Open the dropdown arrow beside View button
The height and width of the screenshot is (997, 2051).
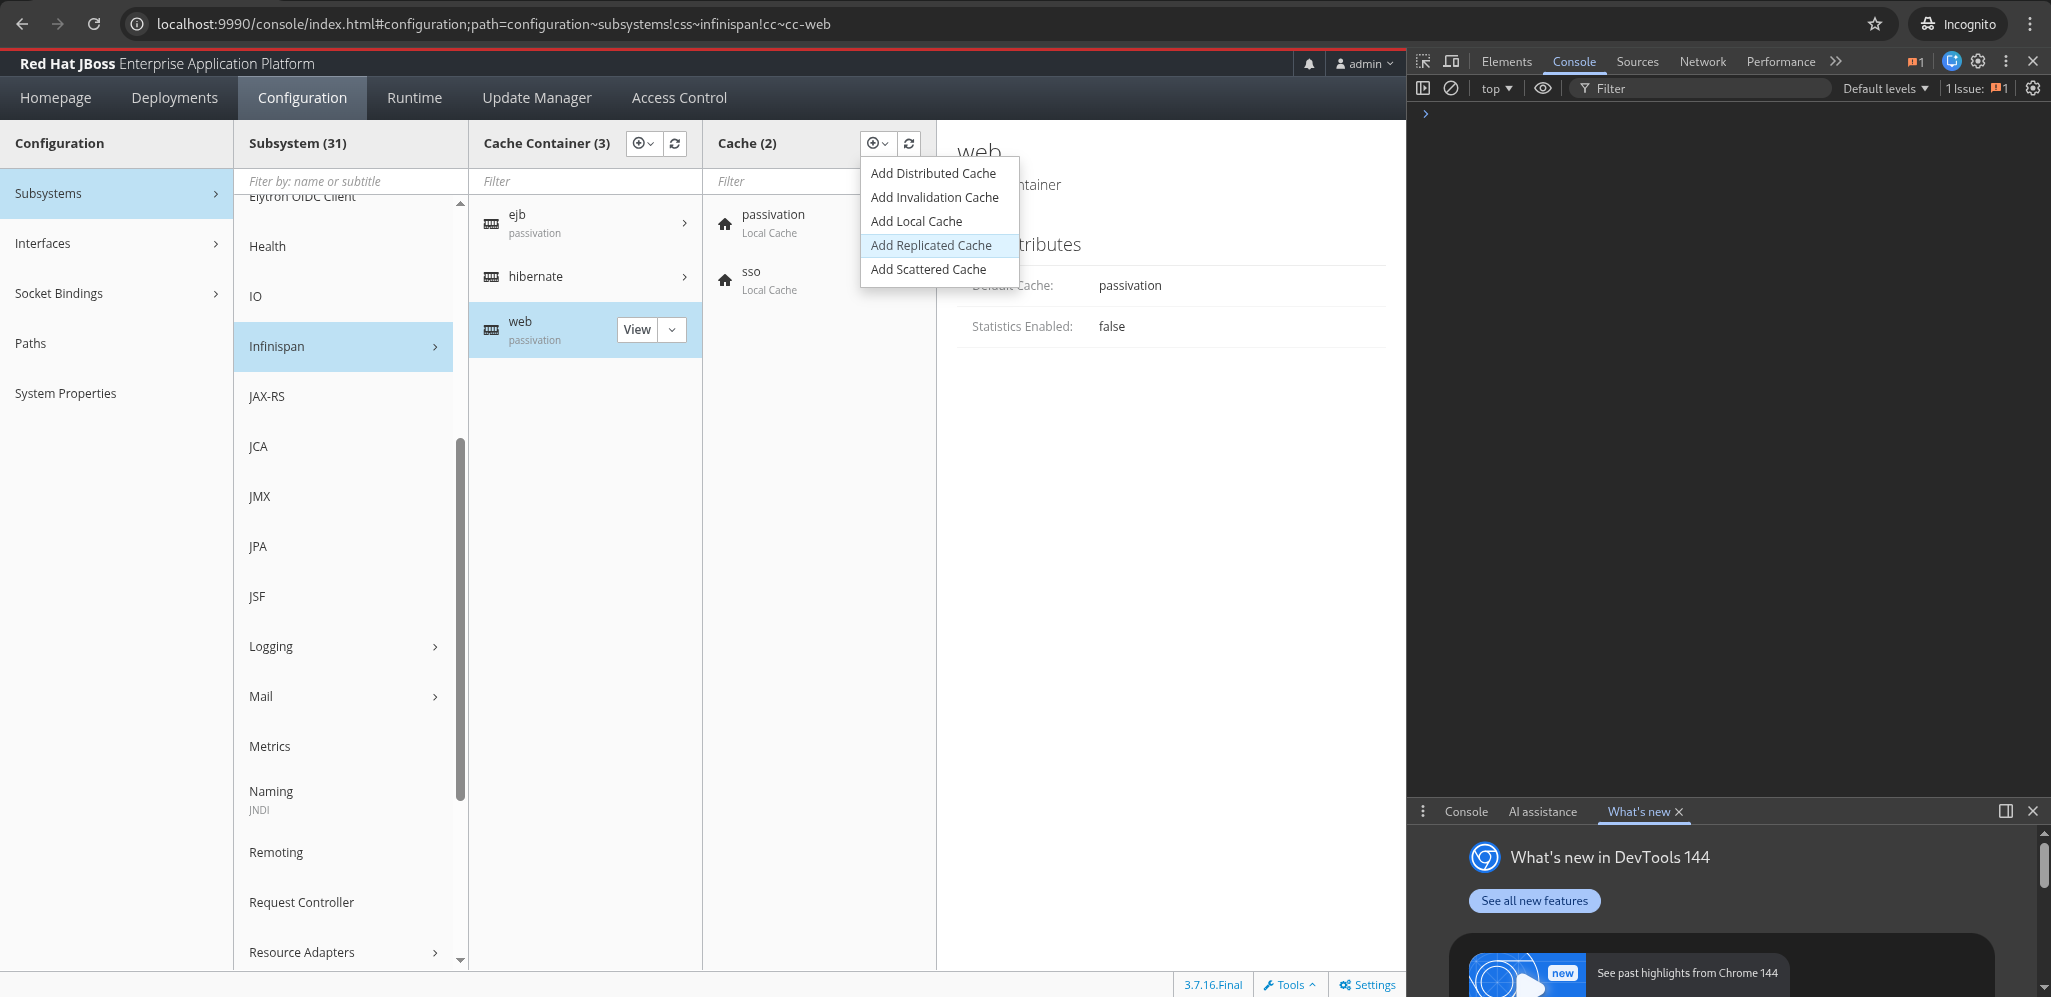(672, 330)
